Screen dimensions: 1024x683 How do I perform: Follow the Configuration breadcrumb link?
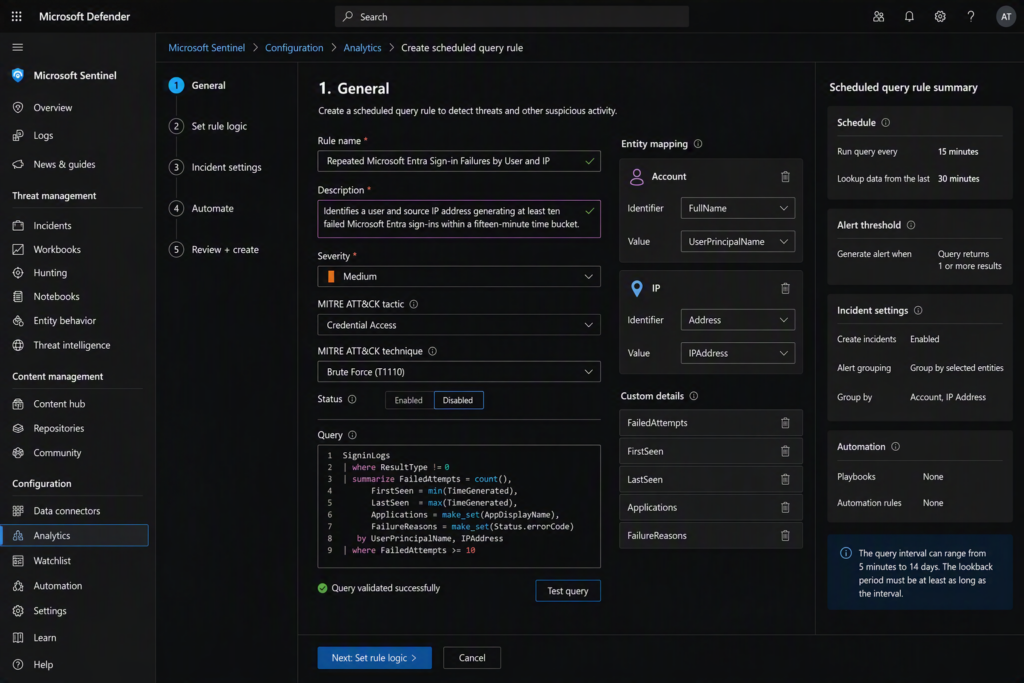point(294,48)
